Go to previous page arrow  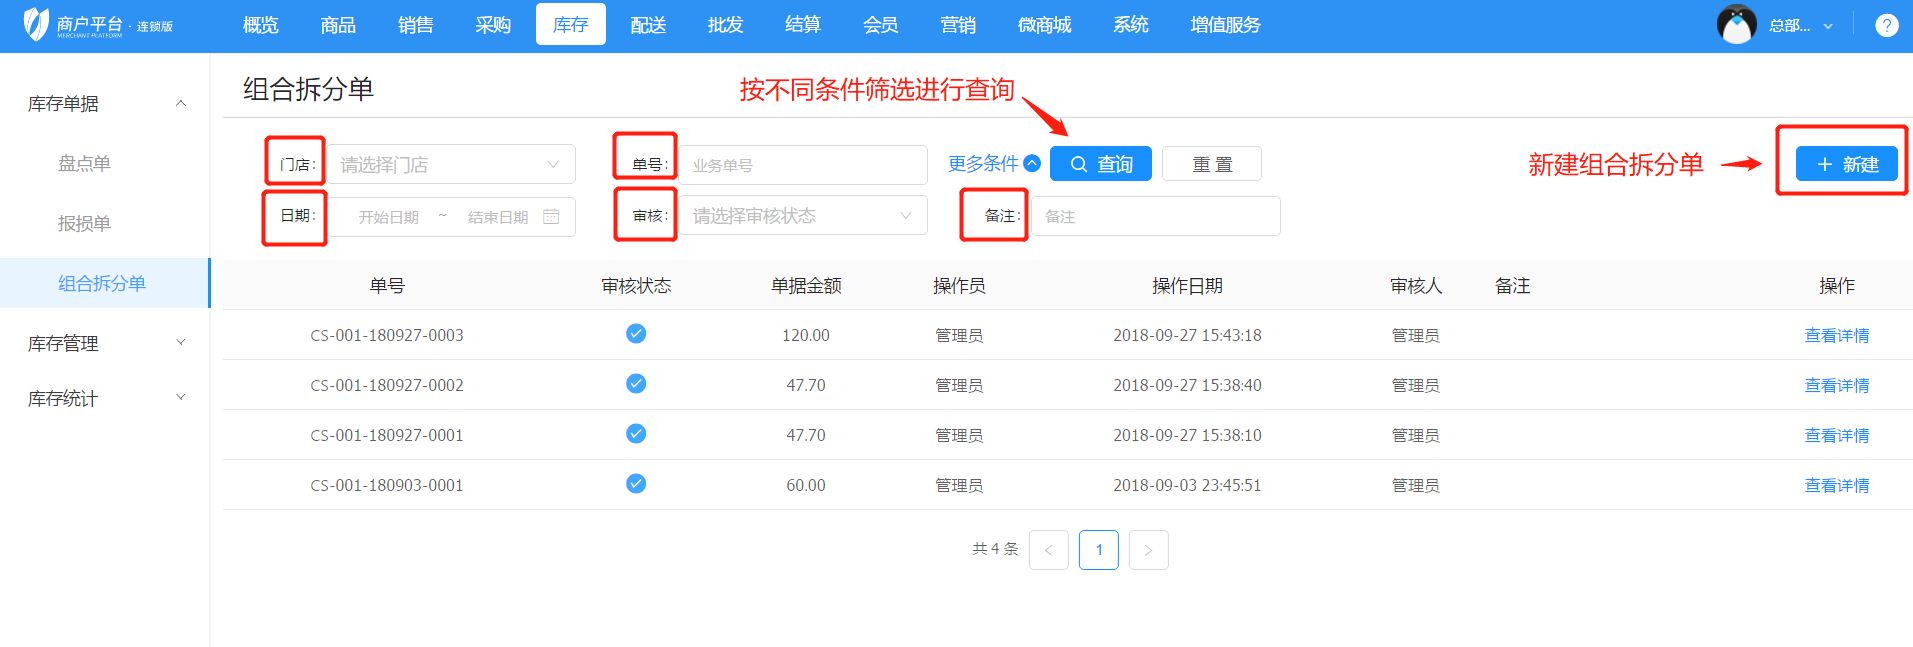(x=1048, y=550)
